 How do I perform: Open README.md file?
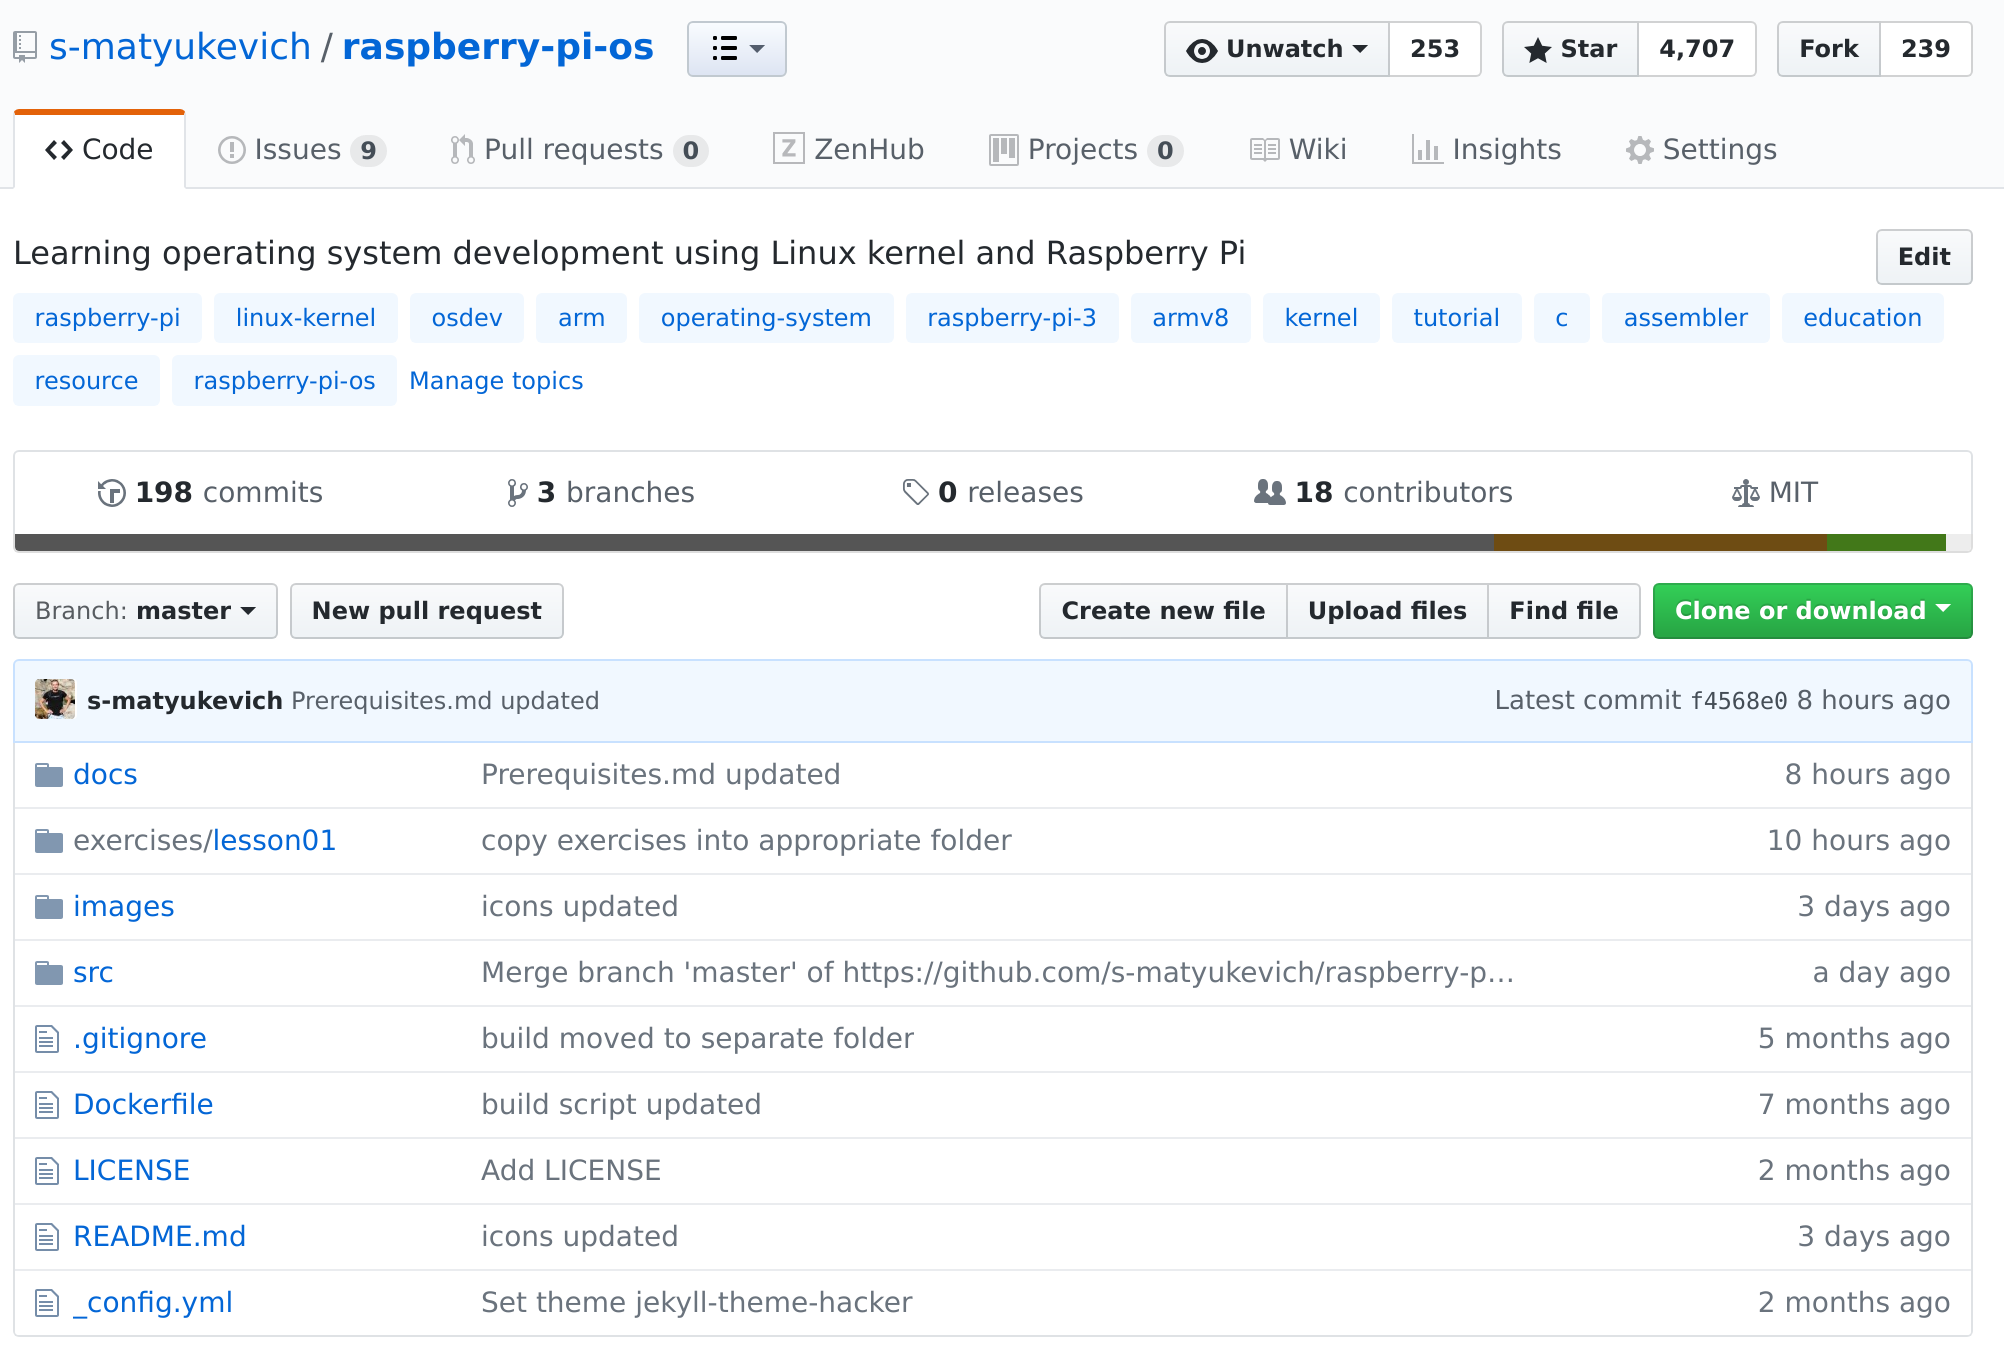tap(160, 1237)
